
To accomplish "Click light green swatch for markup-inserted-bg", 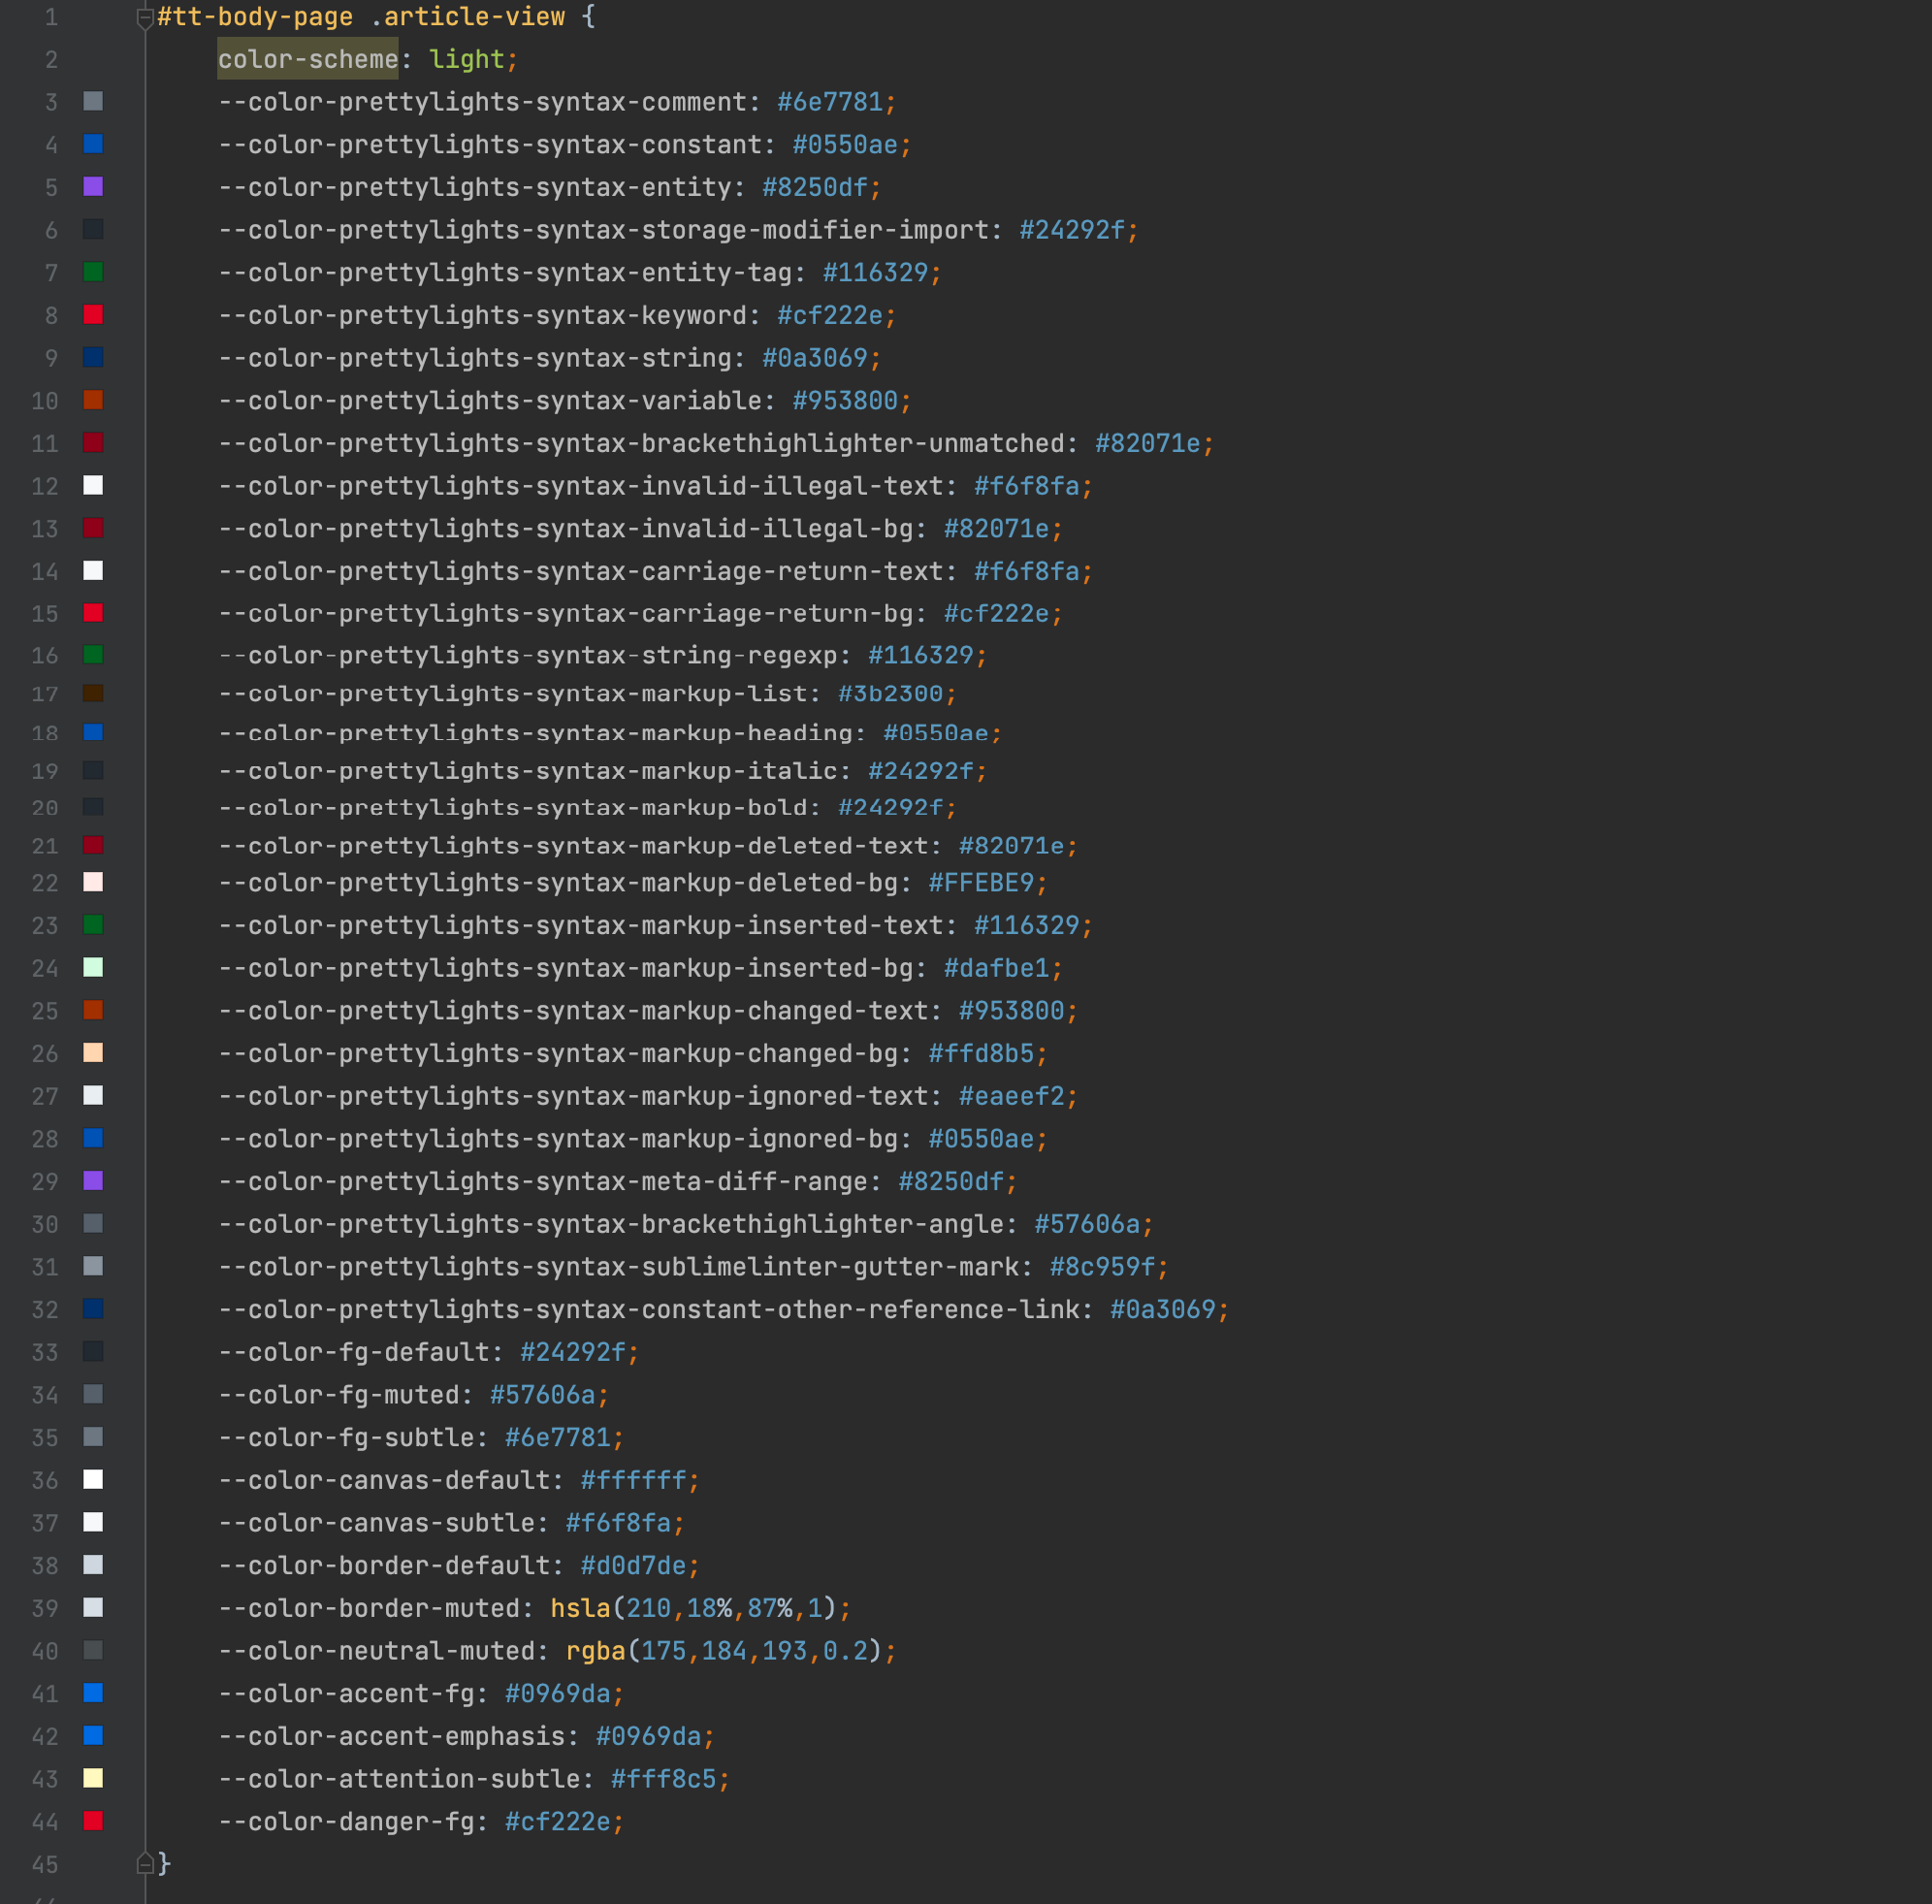I will coord(93,967).
